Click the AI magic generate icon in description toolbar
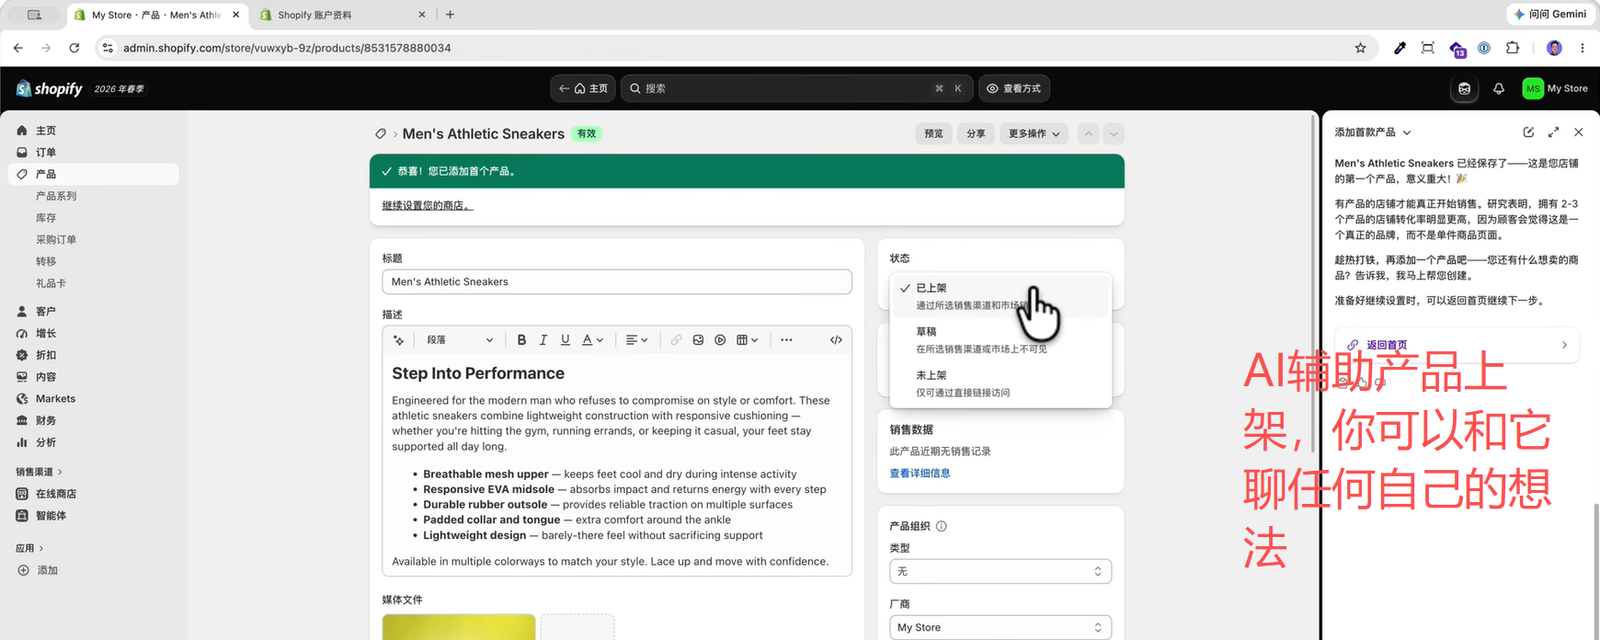The height and width of the screenshot is (640, 1600). [399, 340]
